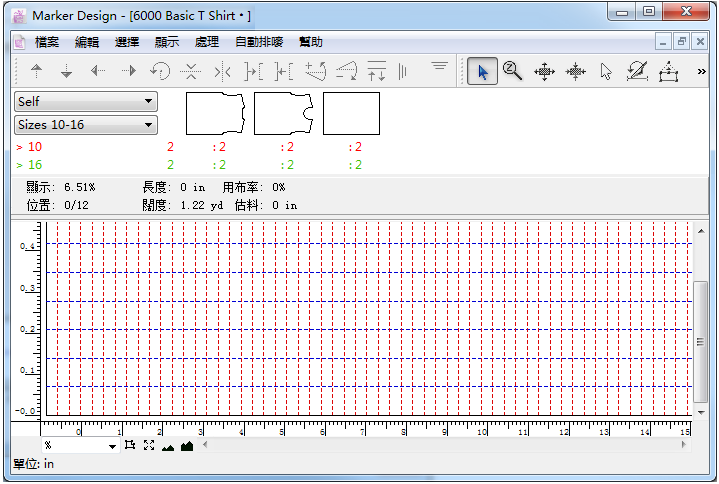Screen dimensions: 719x484
Task: Click the horizontal scrollbar right arrow
Action: [684, 444]
